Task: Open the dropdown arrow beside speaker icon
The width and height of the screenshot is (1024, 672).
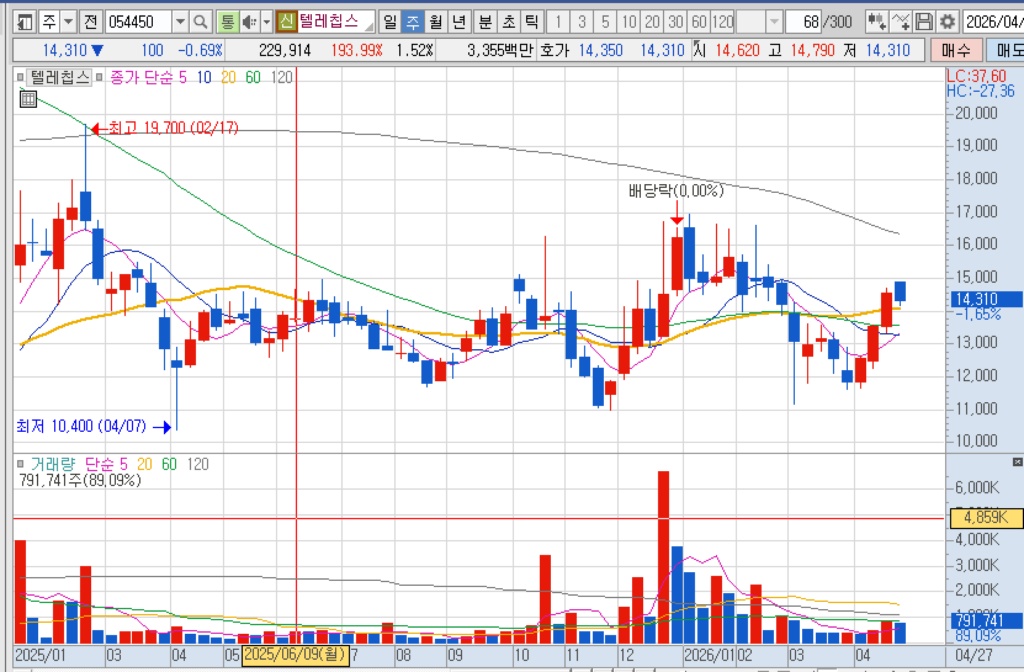Action: pos(266,22)
